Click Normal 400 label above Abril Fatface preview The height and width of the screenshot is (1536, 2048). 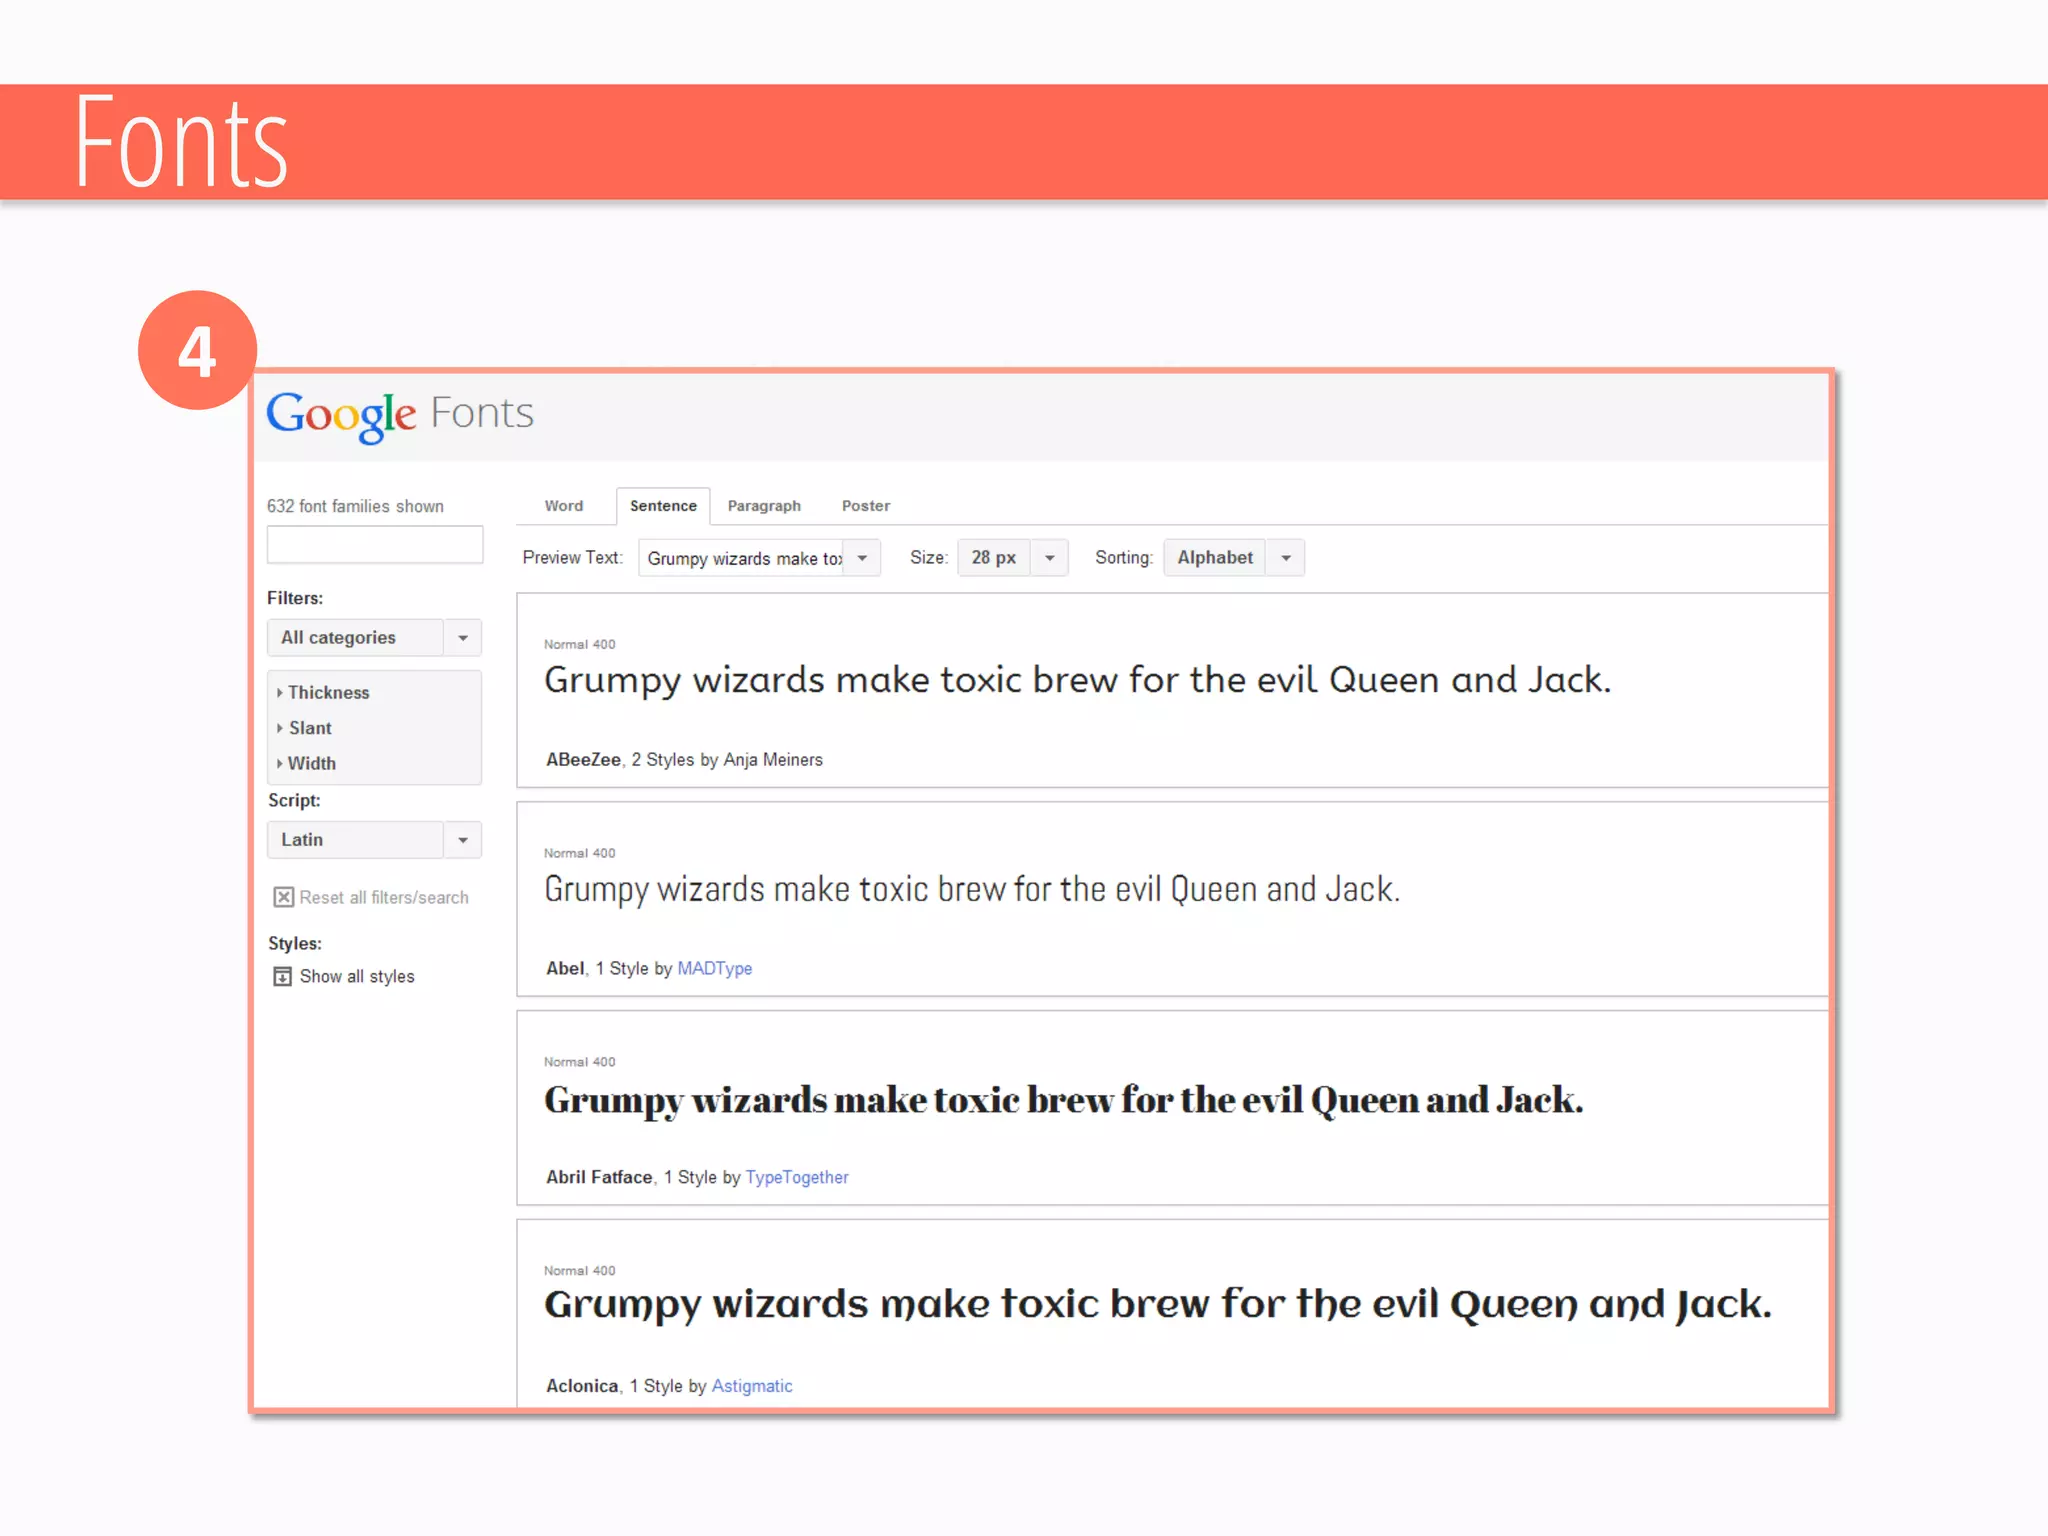[x=580, y=1062]
